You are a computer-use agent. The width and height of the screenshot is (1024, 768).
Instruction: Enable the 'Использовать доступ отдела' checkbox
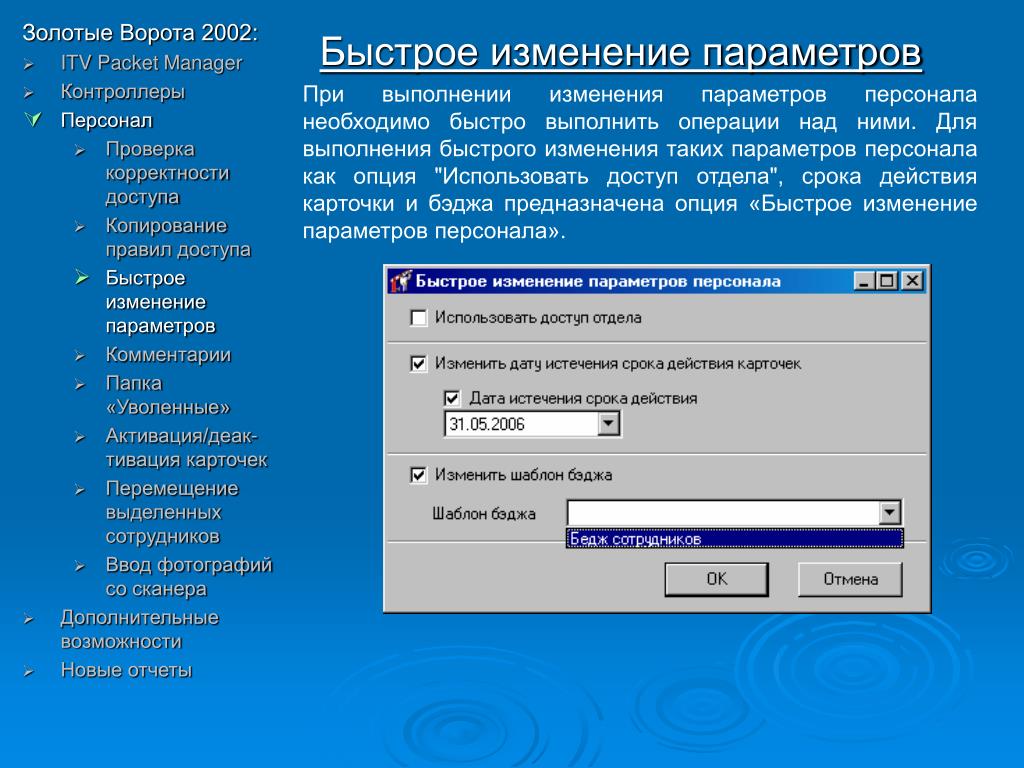pos(418,318)
